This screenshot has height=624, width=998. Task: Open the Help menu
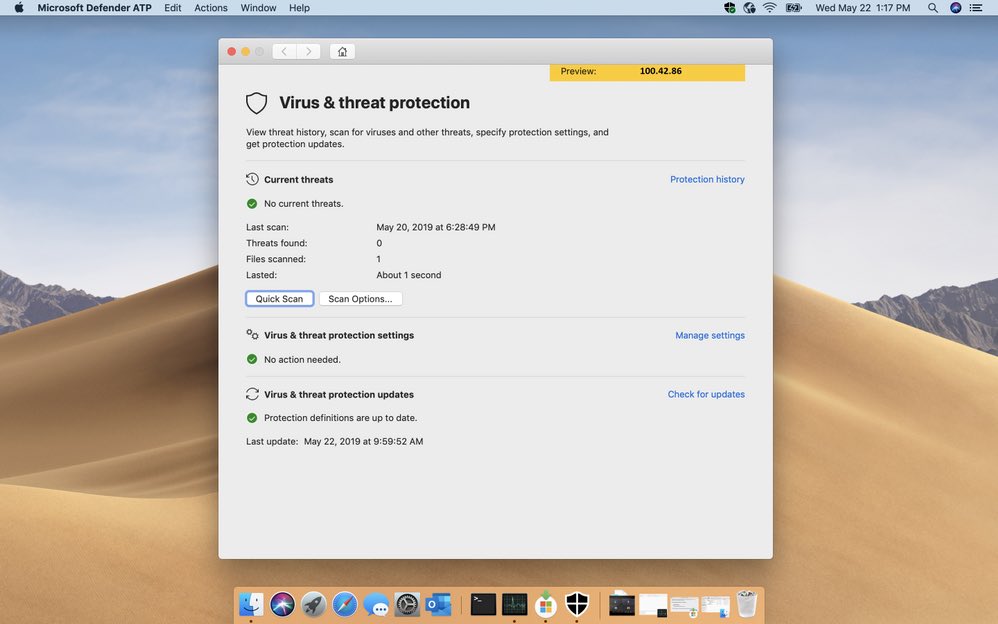(298, 8)
